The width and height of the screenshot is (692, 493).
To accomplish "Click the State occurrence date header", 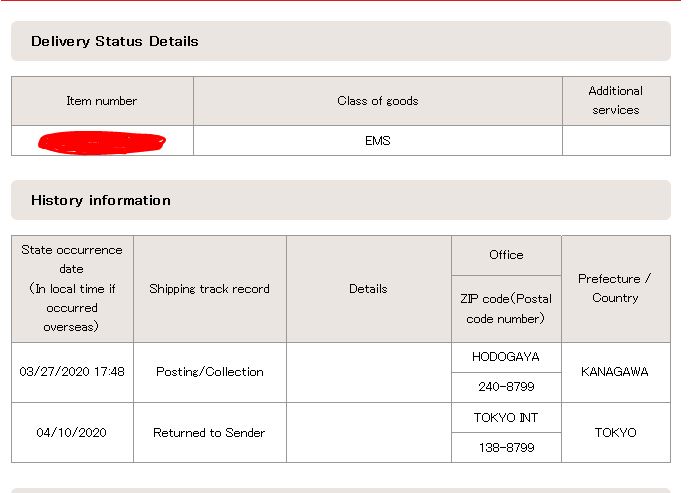I will [72, 289].
